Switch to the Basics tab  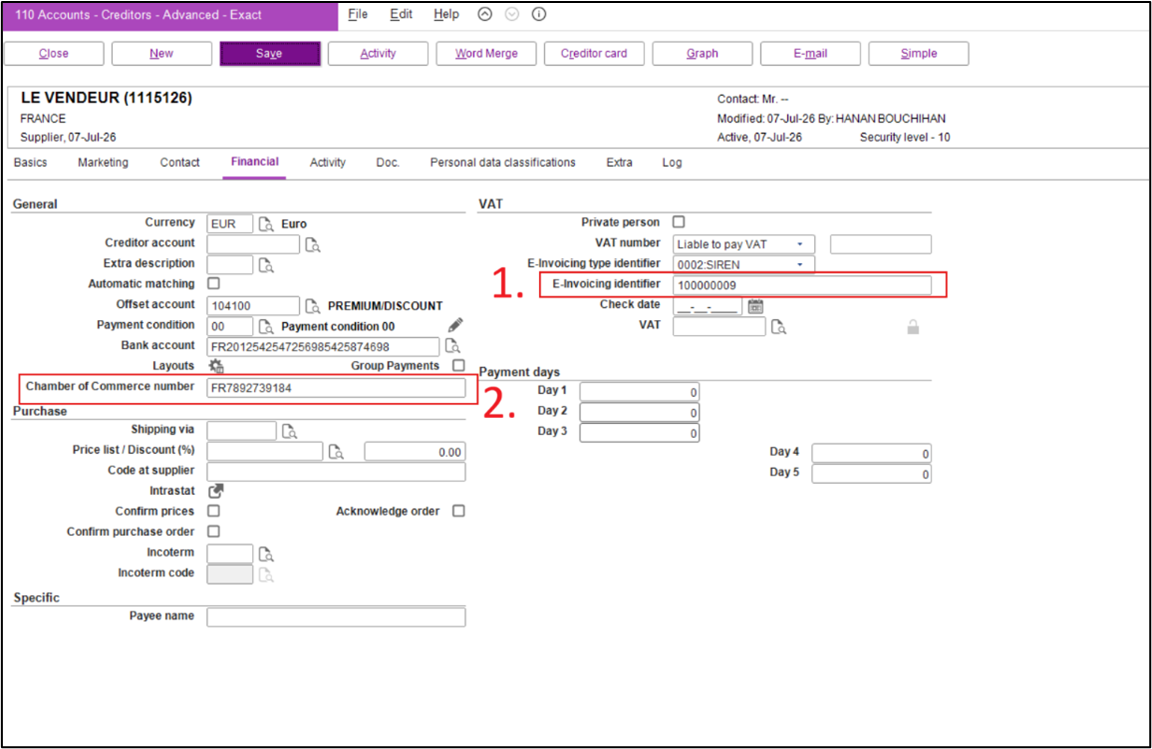coord(30,162)
